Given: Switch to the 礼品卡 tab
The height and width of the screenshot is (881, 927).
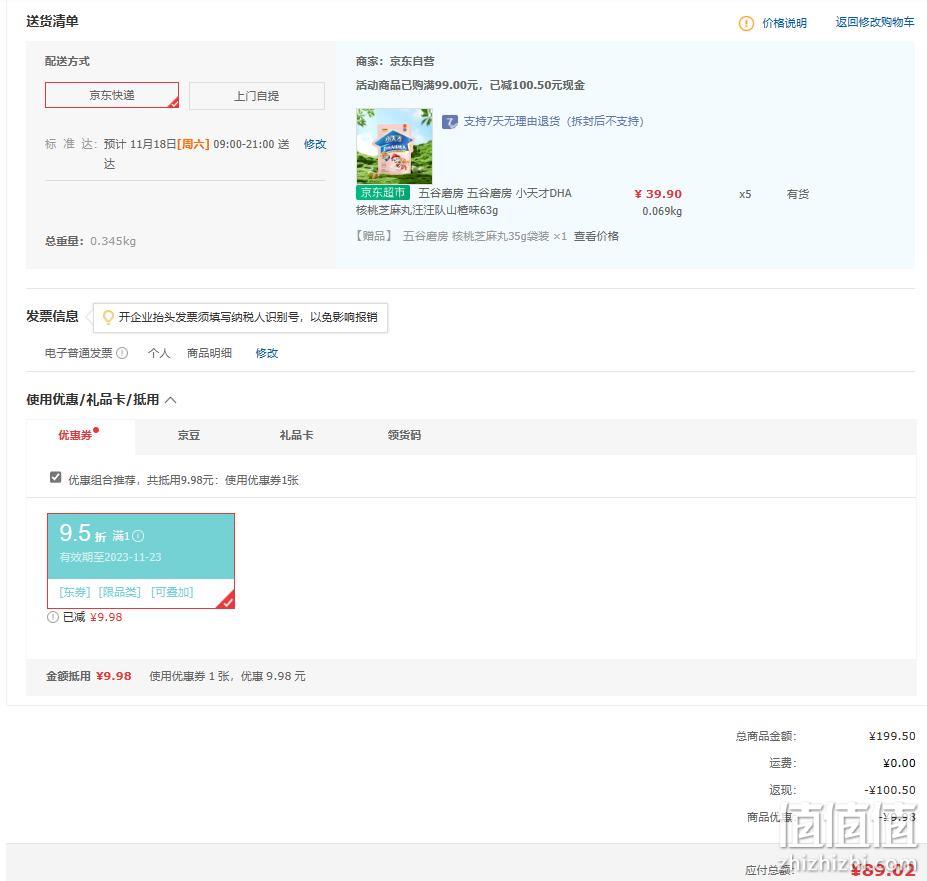Looking at the screenshot, I should pyautogui.click(x=296, y=435).
